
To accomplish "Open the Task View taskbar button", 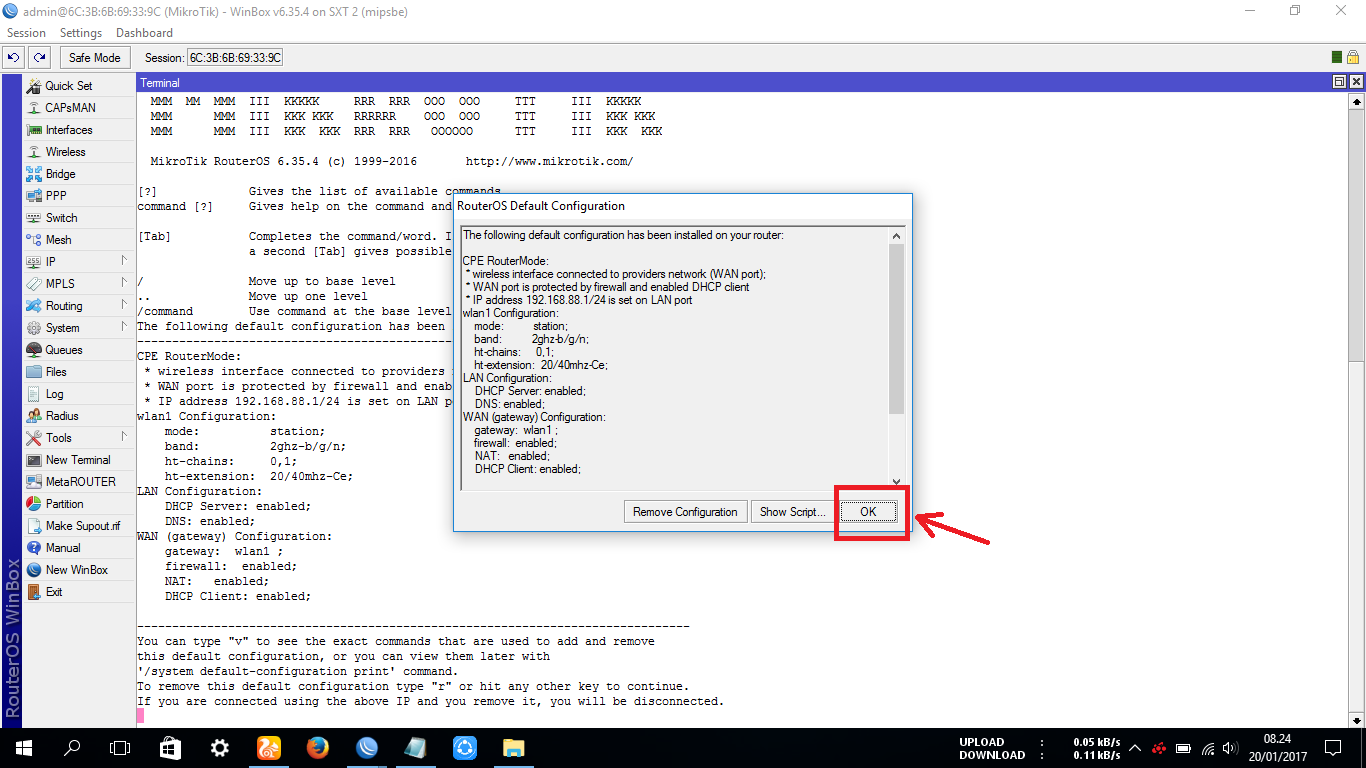I will [120, 748].
